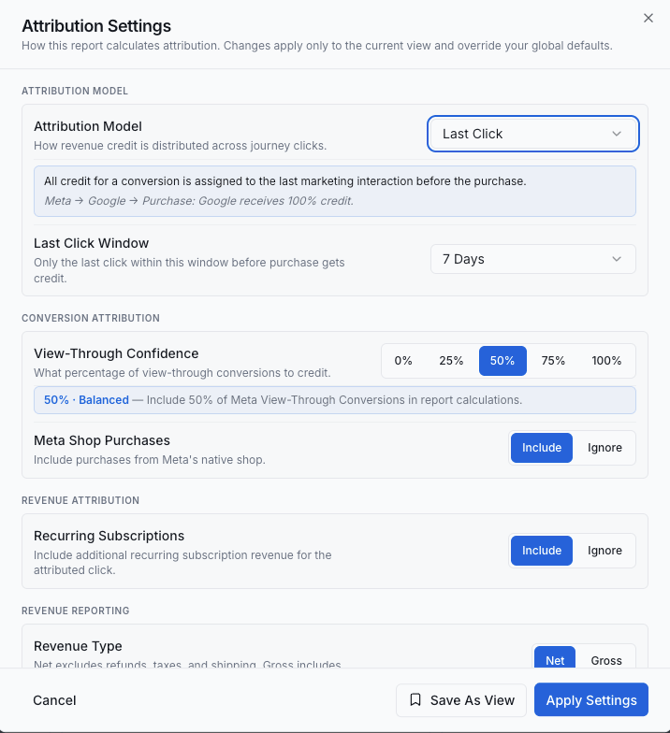
Task: Ignore Recurring Subscriptions revenue
Action: click(605, 551)
